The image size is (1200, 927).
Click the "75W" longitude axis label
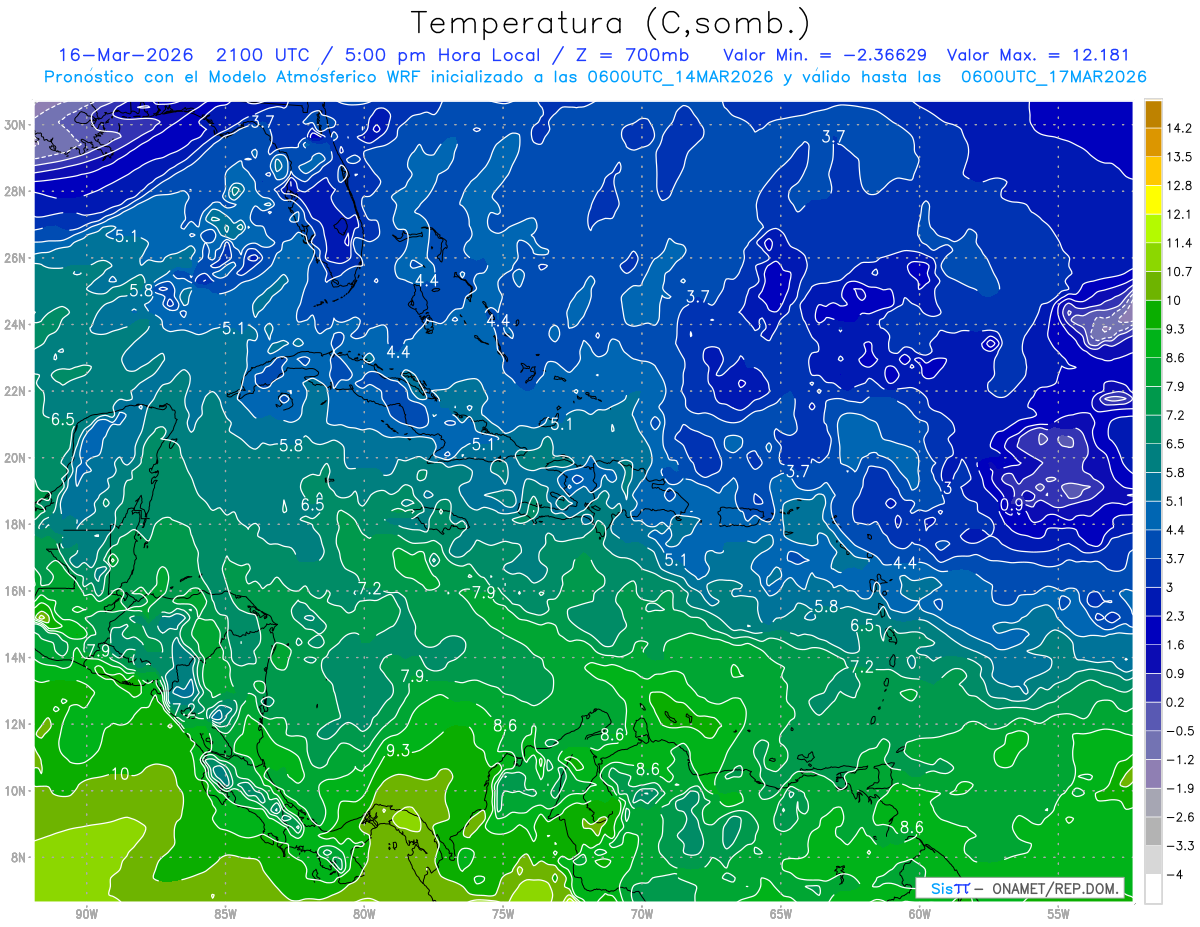[x=503, y=913]
